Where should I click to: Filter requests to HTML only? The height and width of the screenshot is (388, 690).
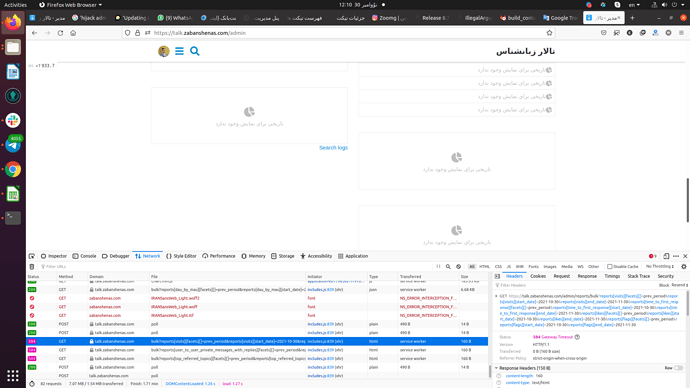[x=484, y=267]
